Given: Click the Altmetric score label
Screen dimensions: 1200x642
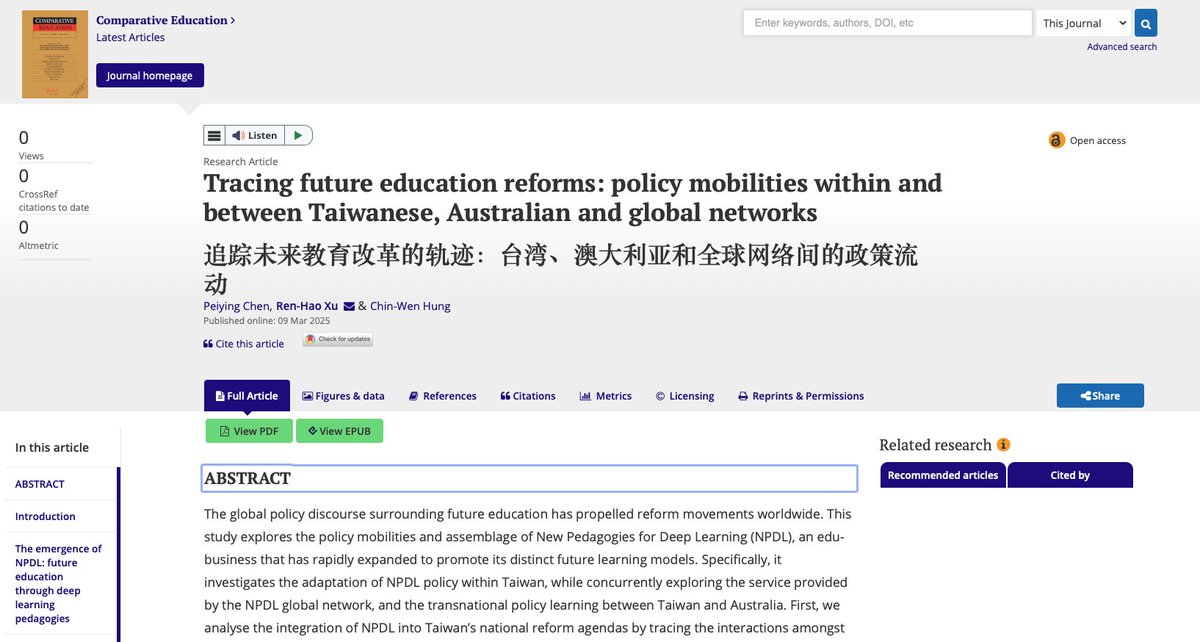Looking at the screenshot, I should [x=39, y=246].
